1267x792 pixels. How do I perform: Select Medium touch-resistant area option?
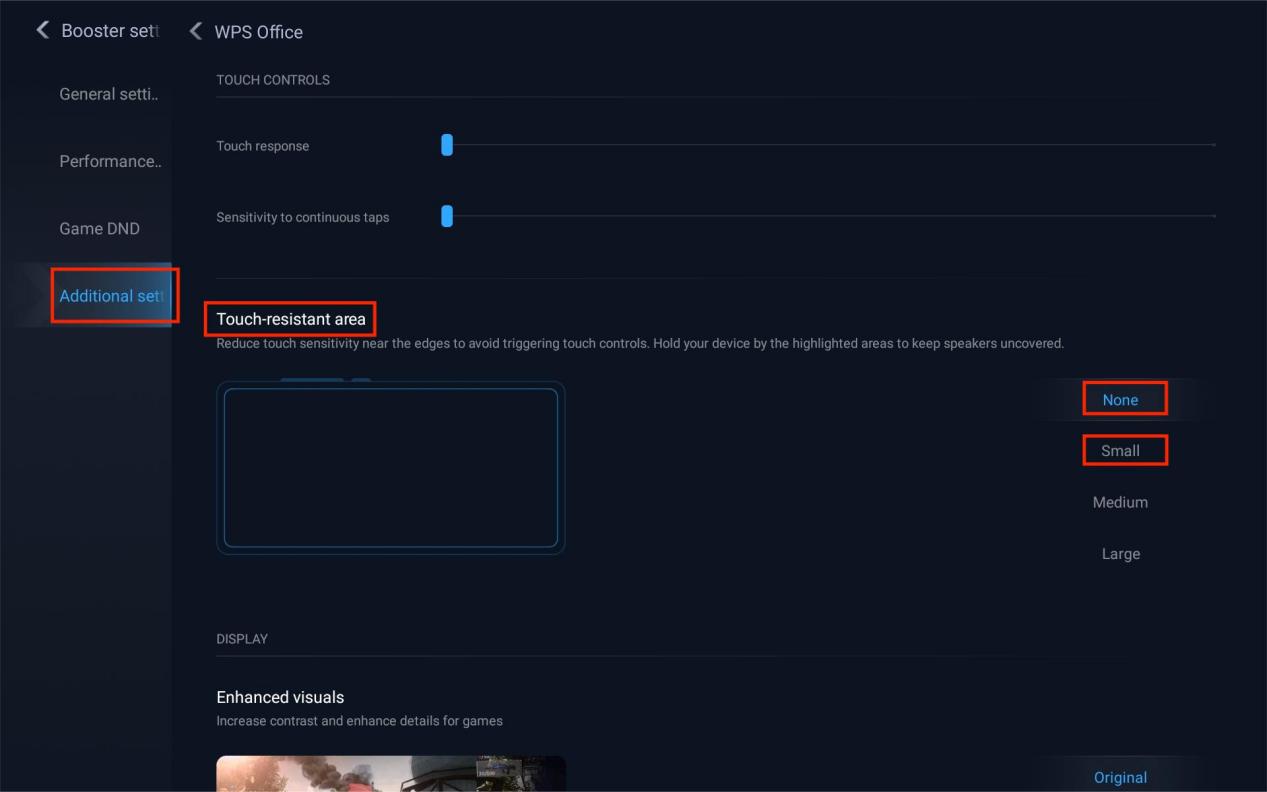click(x=1120, y=502)
